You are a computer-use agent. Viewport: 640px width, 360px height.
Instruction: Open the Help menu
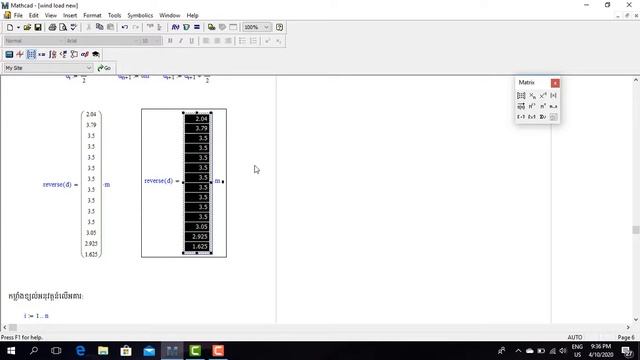pyautogui.click(x=192, y=16)
